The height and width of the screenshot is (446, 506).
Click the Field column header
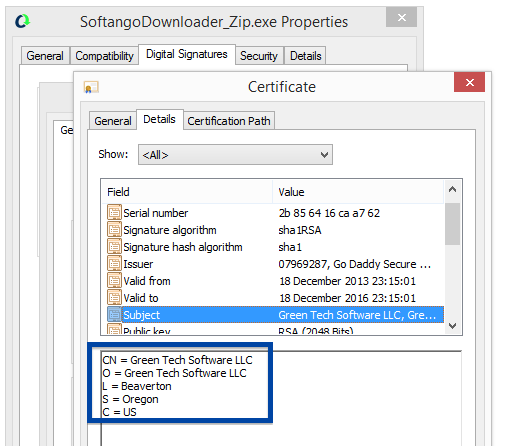(x=187, y=192)
